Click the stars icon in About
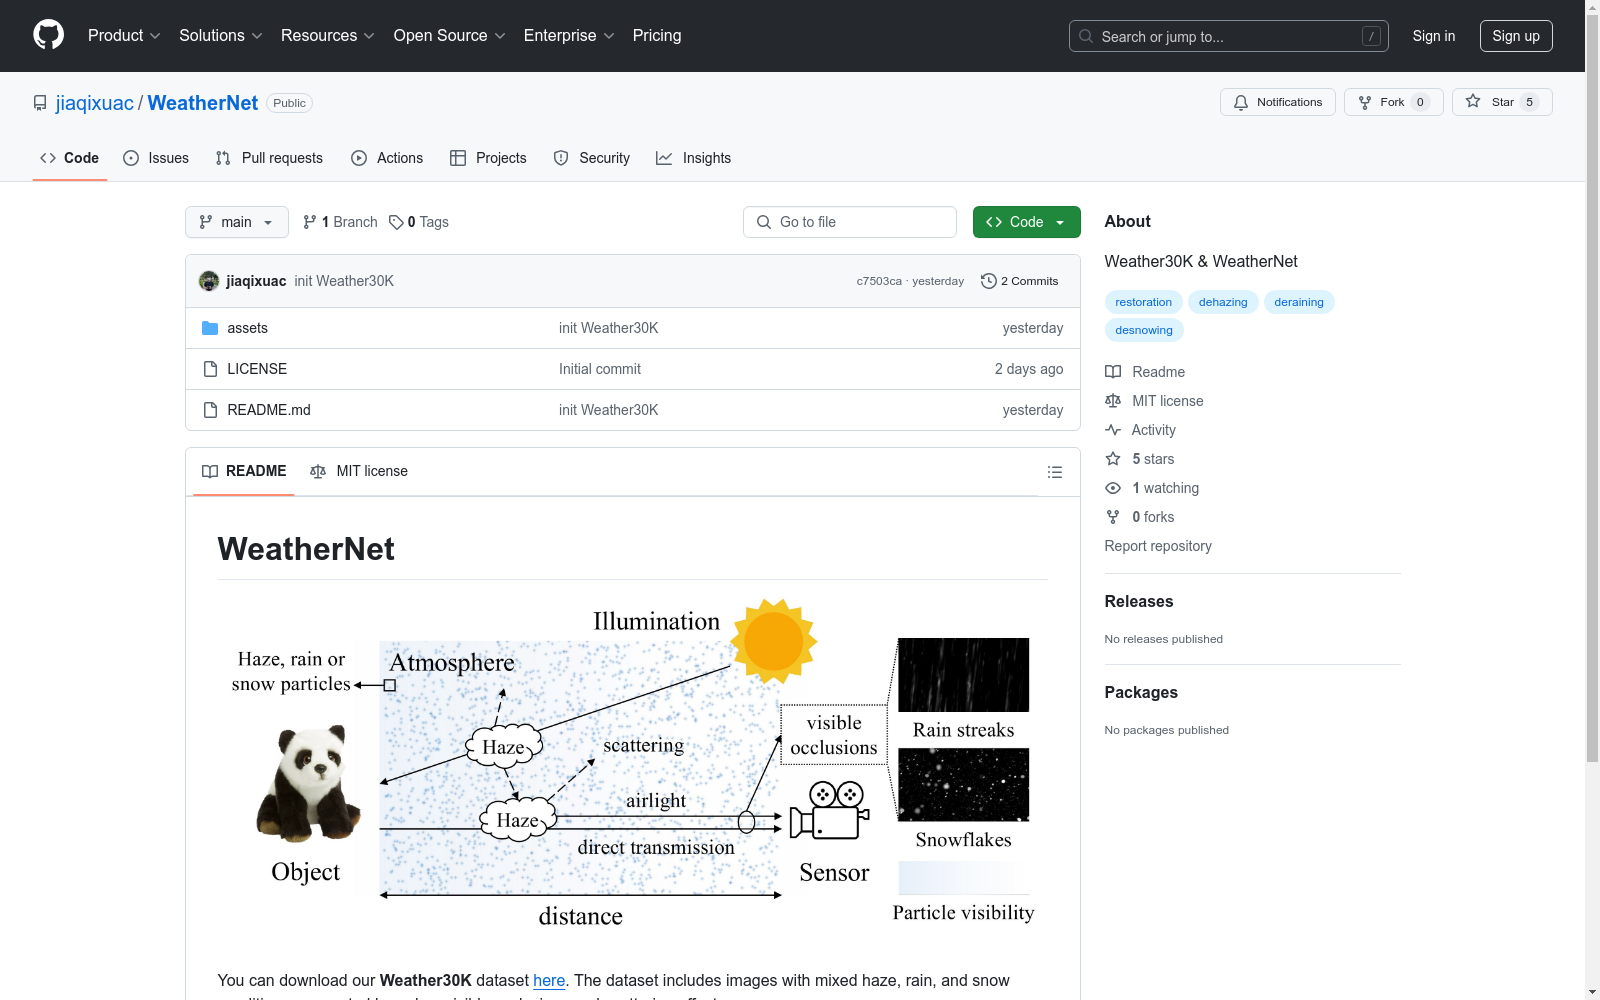 pos(1113,459)
